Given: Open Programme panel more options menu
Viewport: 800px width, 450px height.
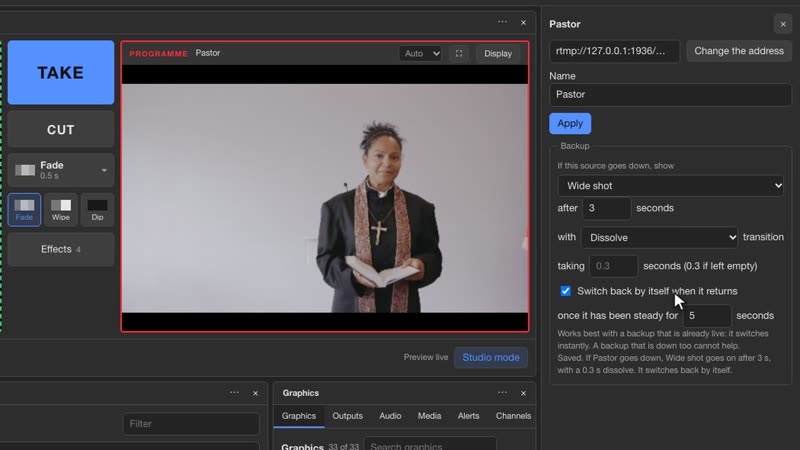Looking at the screenshot, I should coord(503,22).
